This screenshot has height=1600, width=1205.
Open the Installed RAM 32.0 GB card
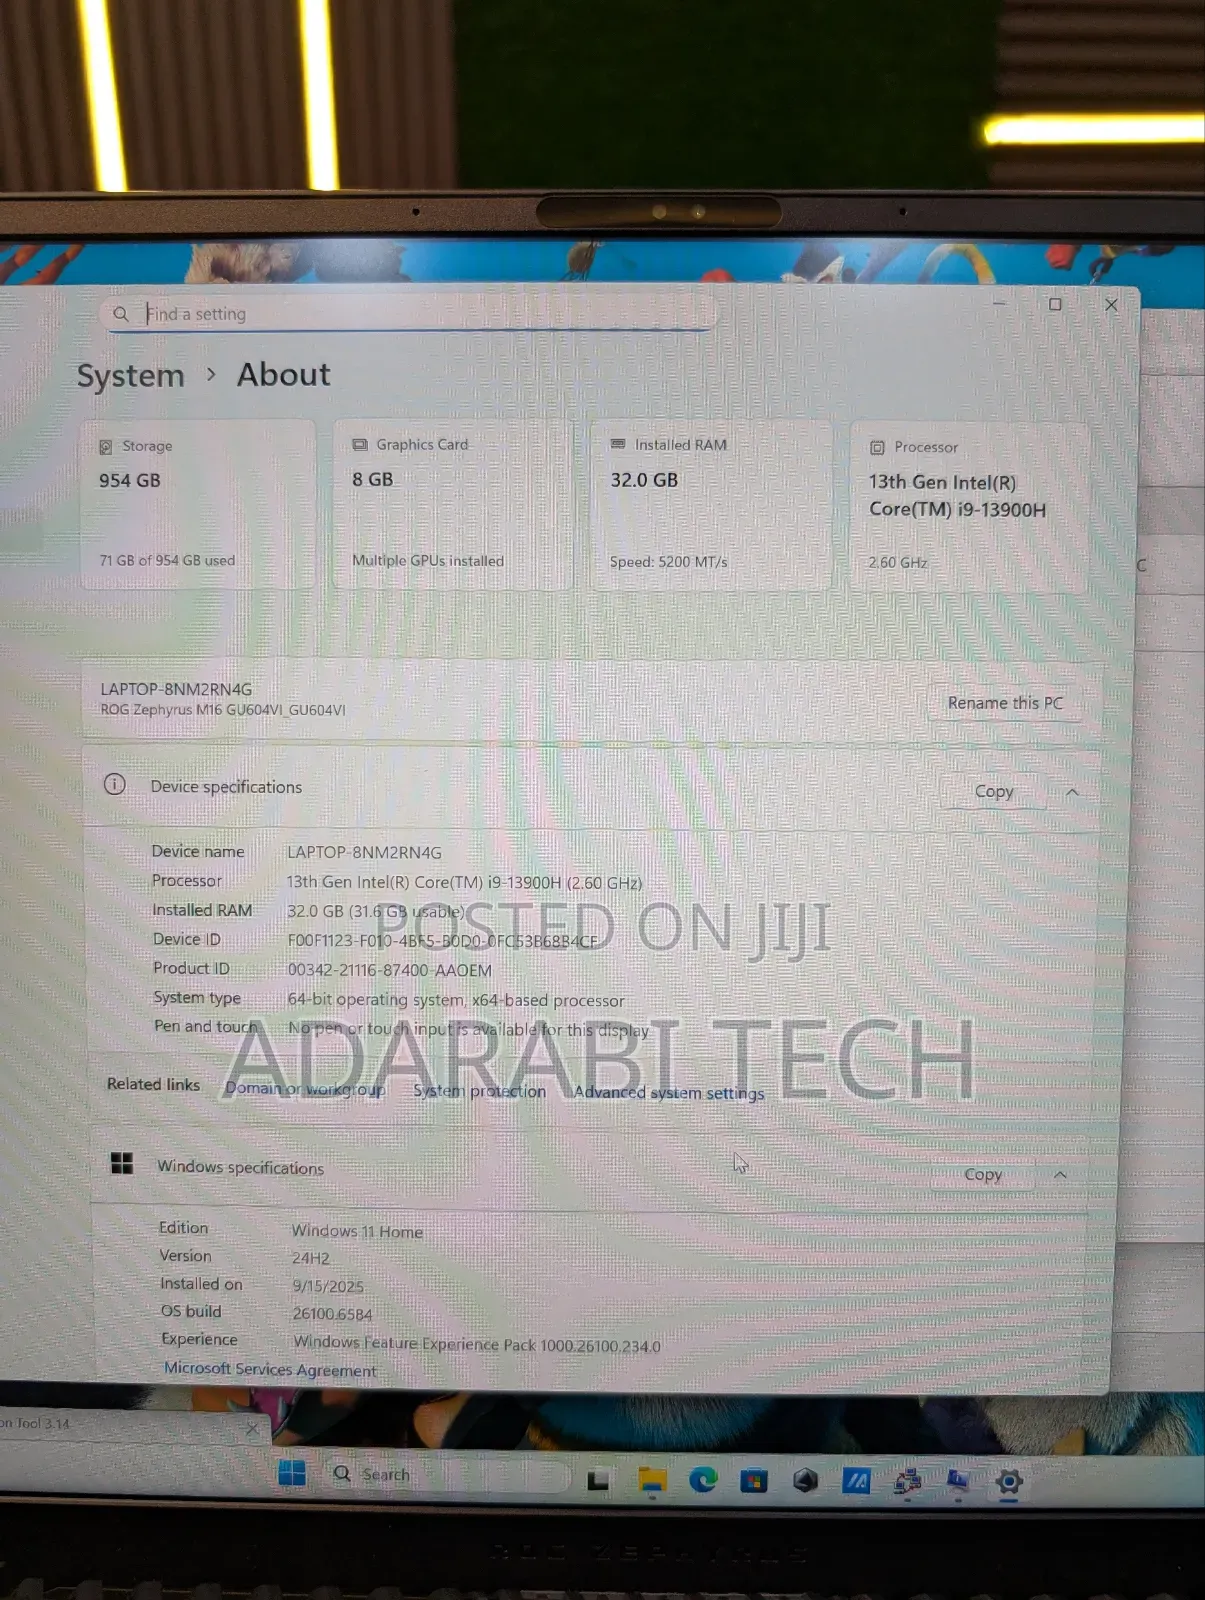pos(711,504)
